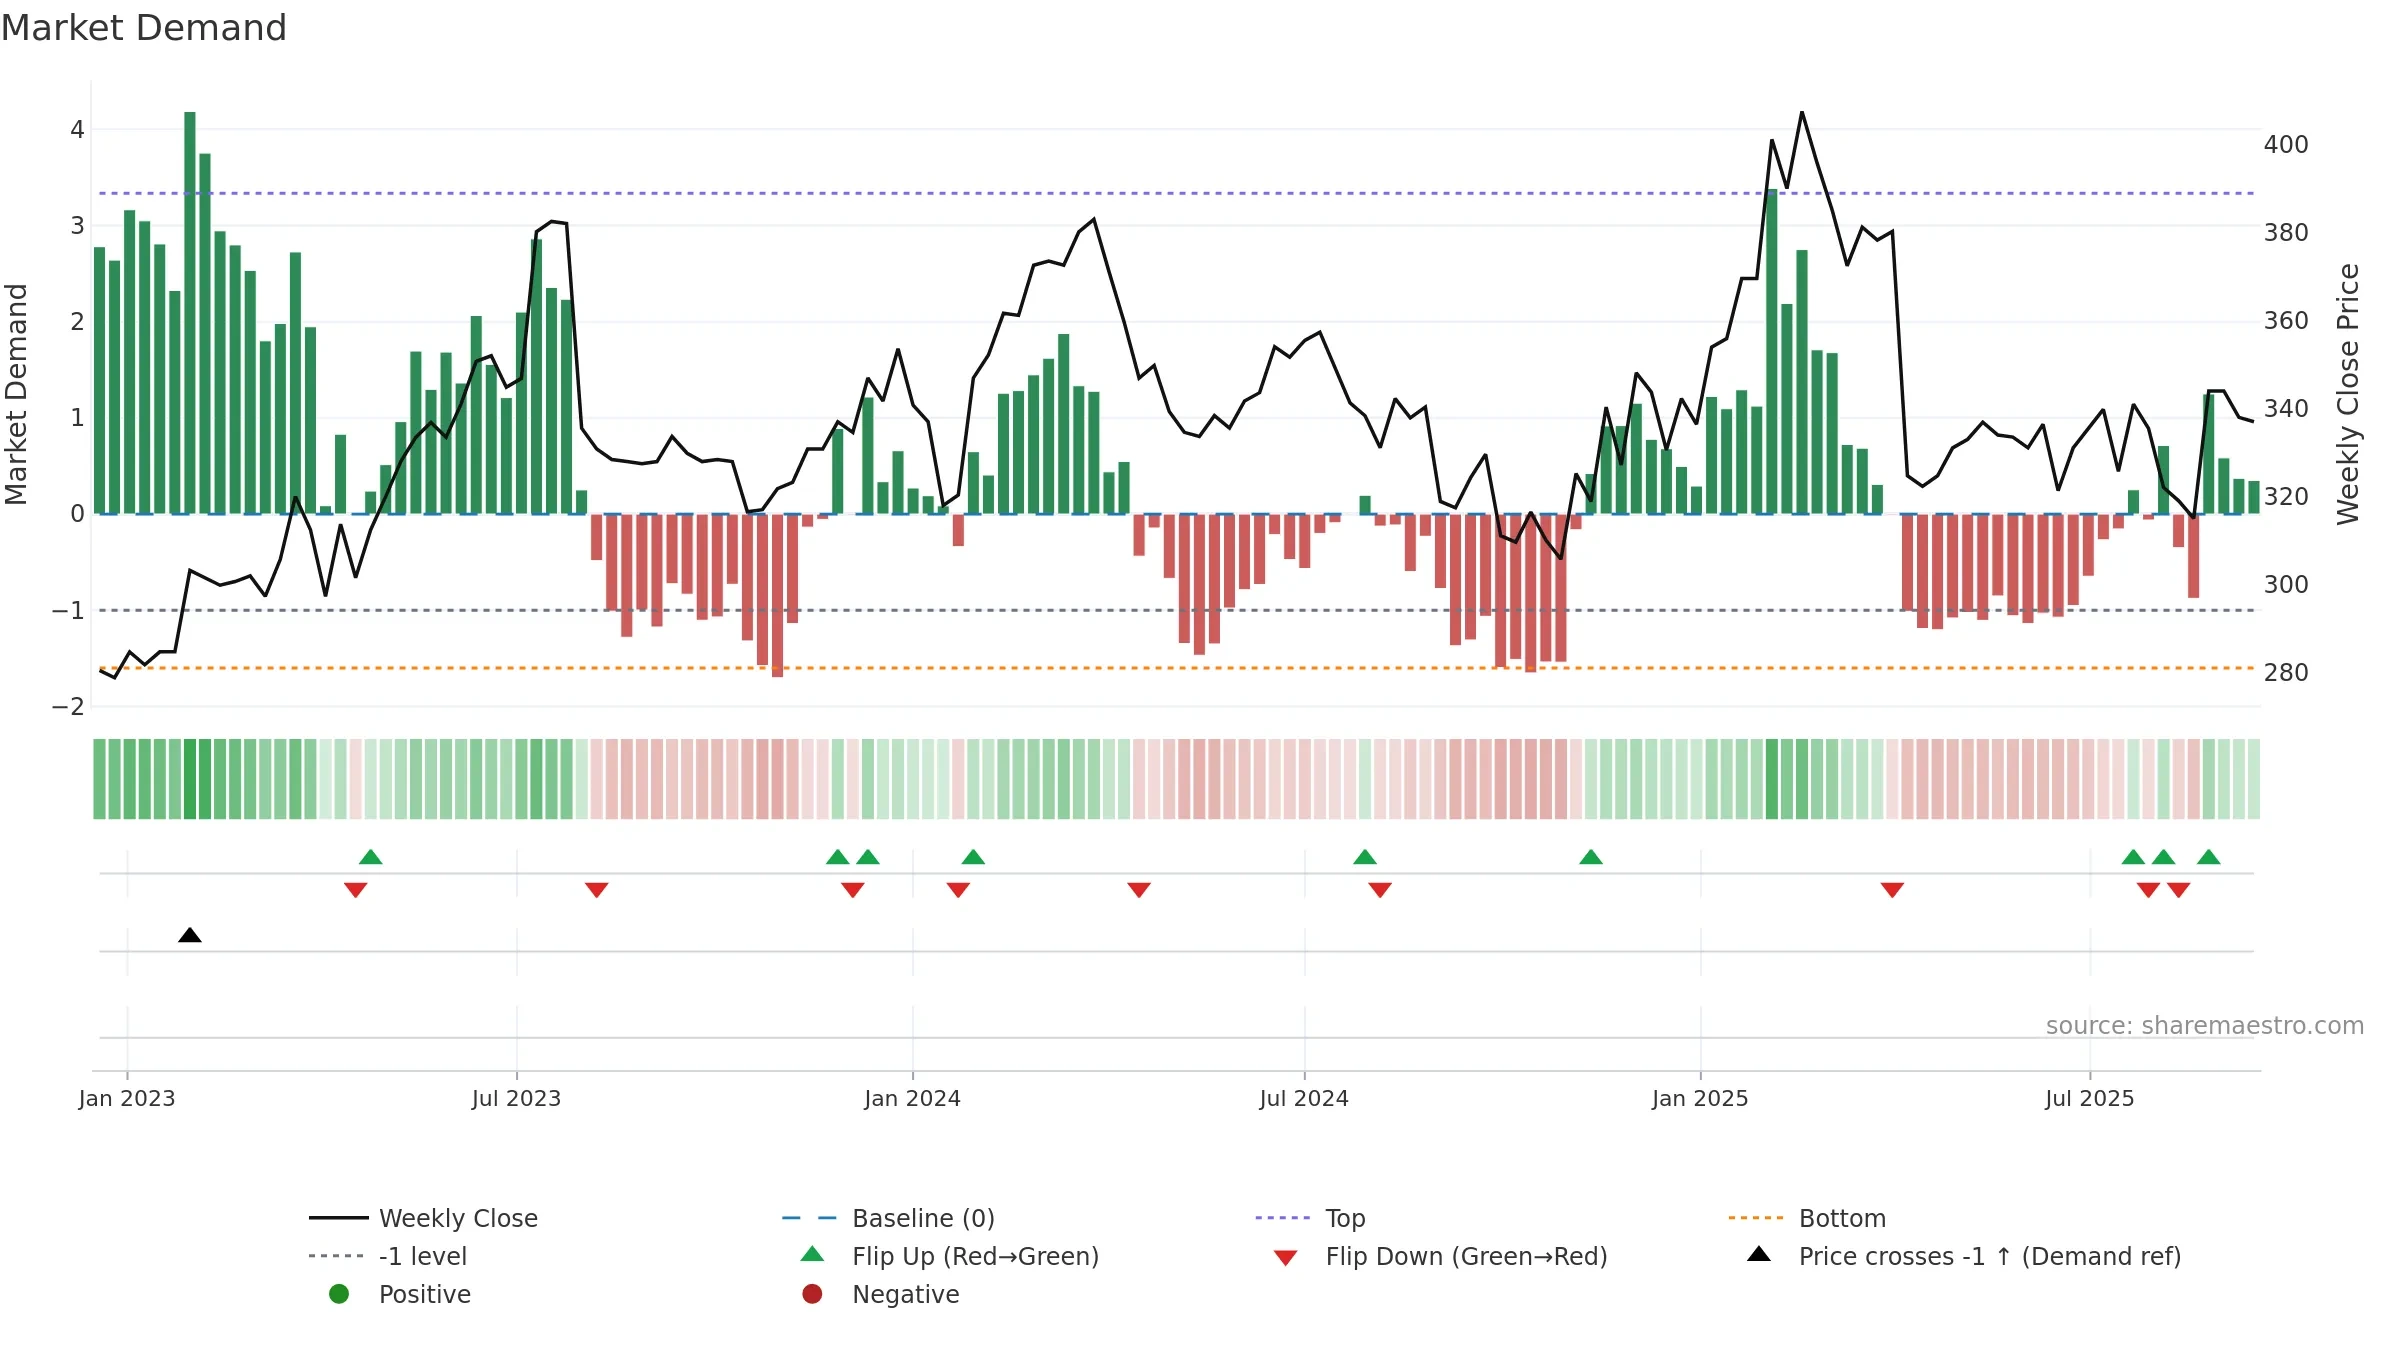The width and height of the screenshot is (2400, 1350).
Task: Click the Market Demand y-axis title
Action: coord(16,395)
